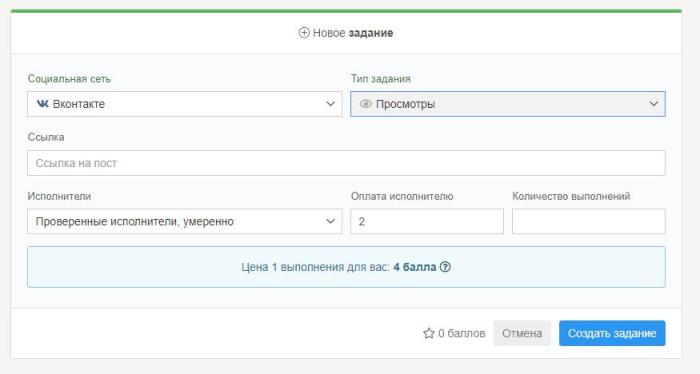
Task: Select the Вконтакте combo box
Action: (184, 104)
